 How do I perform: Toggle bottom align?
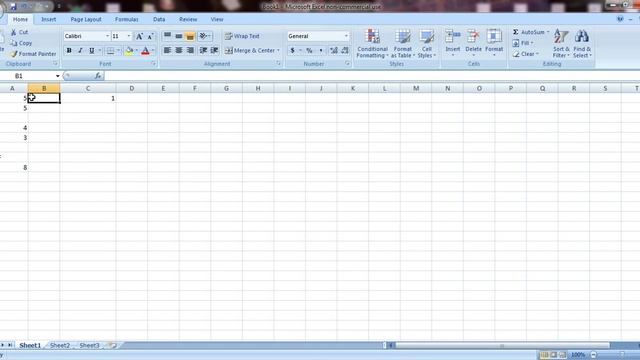coord(190,36)
